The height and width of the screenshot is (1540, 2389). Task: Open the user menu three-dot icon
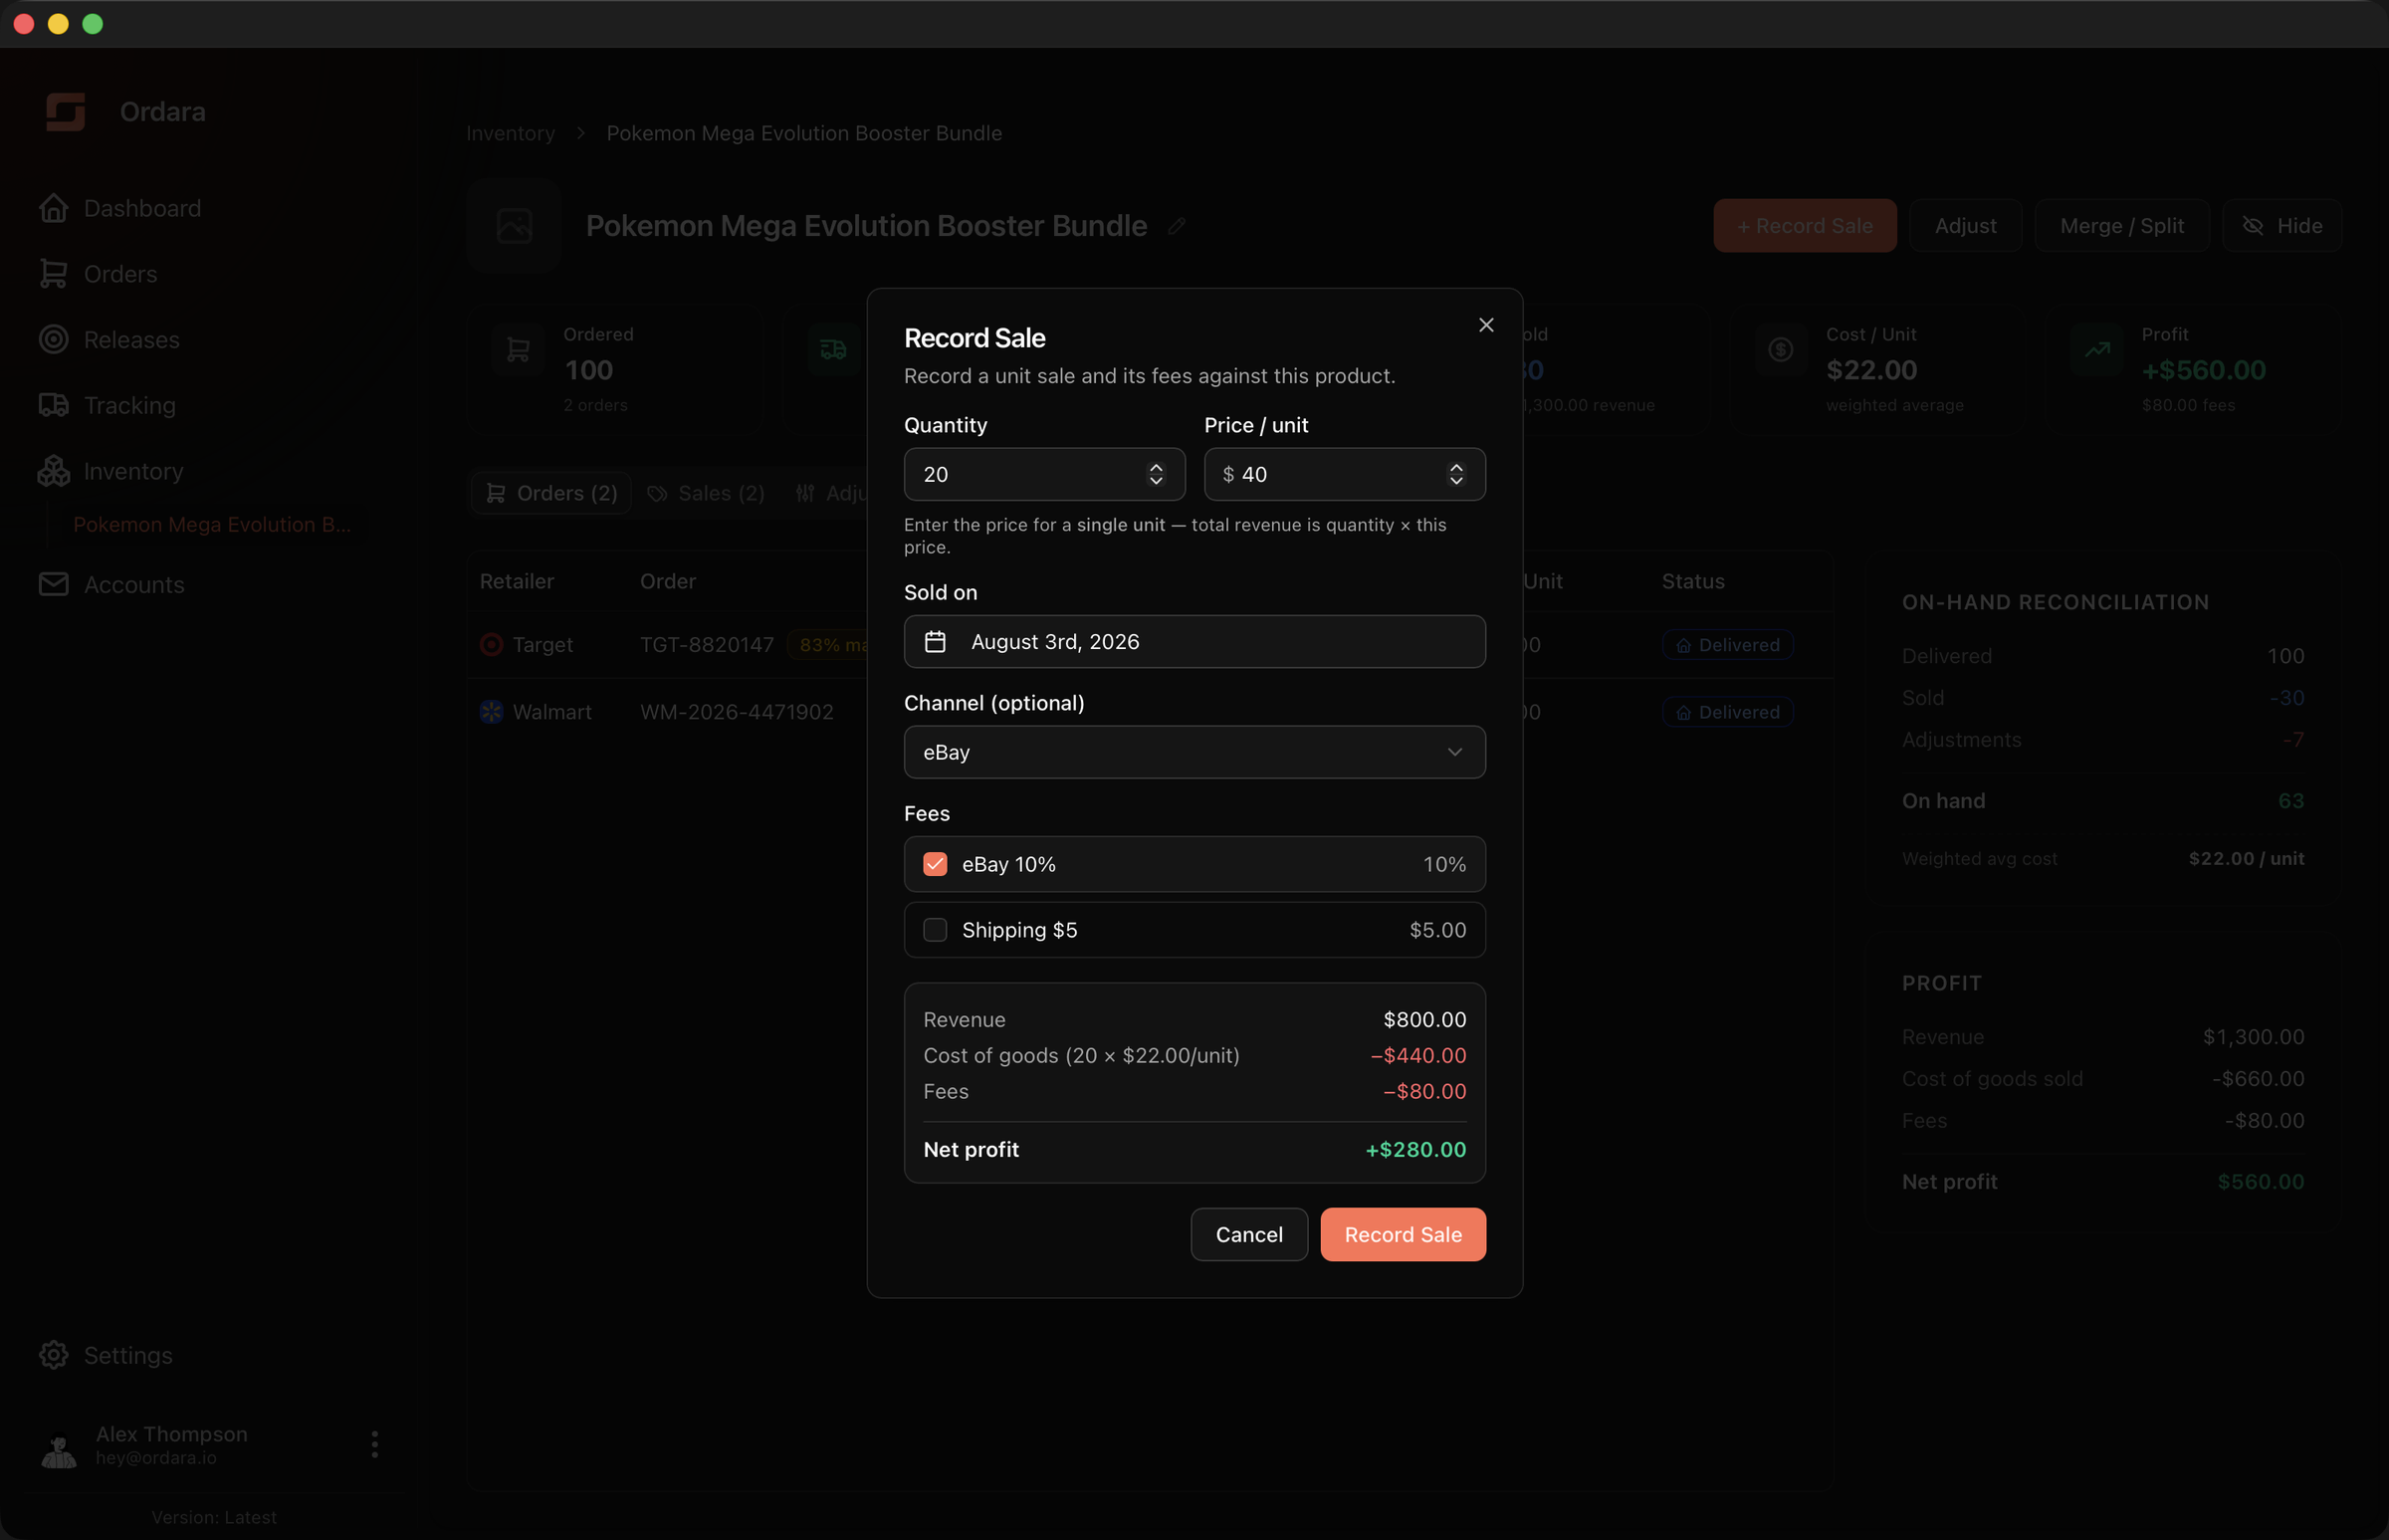pyautogui.click(x=375, y=1444)
